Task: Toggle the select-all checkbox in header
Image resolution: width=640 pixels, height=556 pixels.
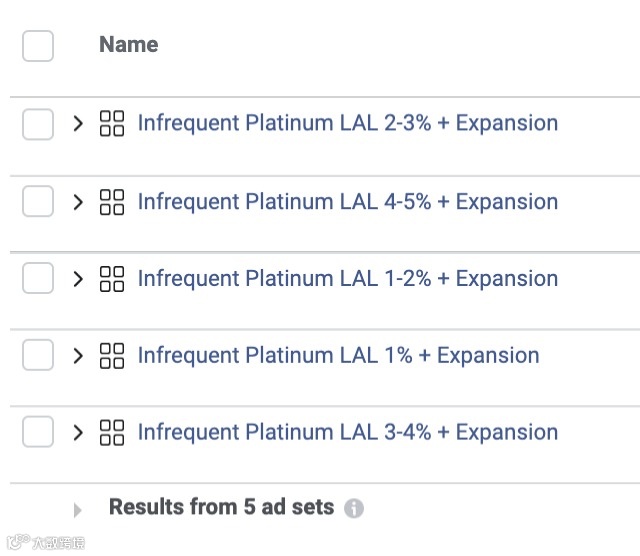Action: (x=38, y=46)
